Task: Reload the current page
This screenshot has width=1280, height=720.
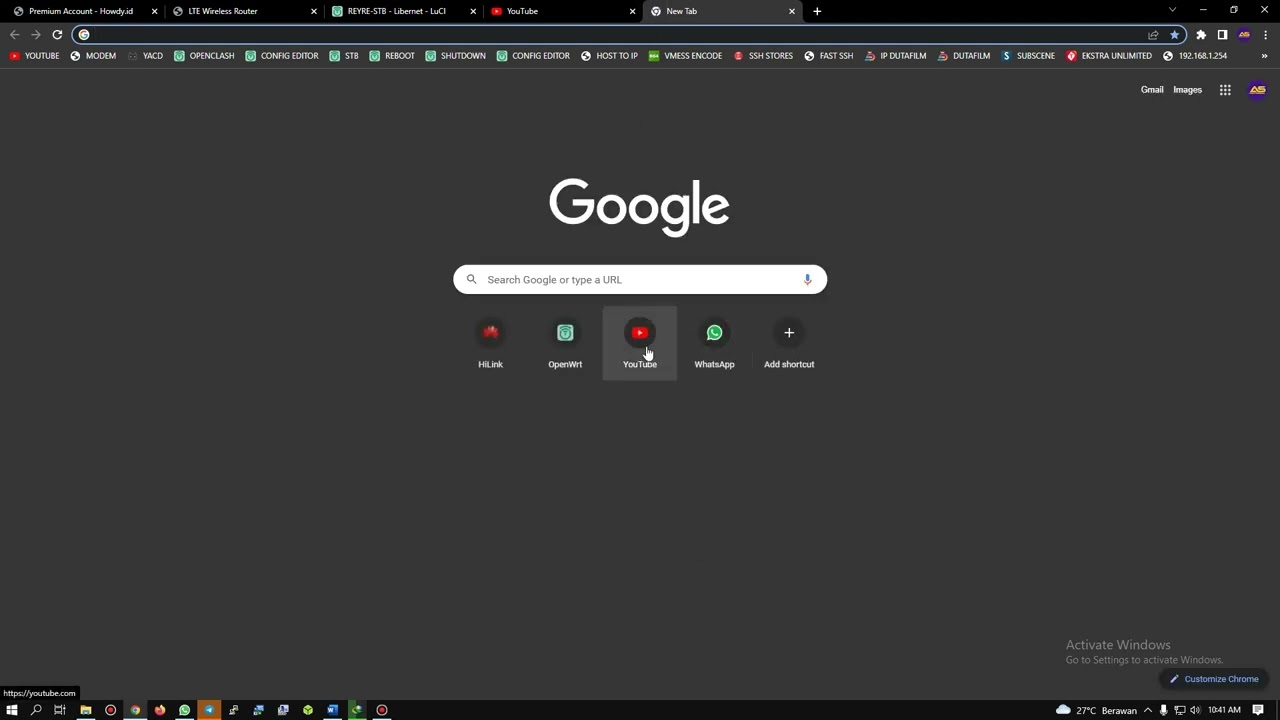Action: click(57, 35)
